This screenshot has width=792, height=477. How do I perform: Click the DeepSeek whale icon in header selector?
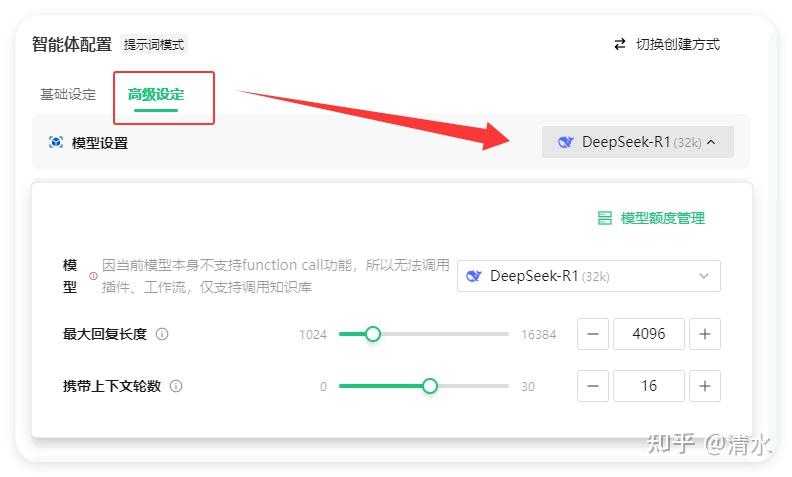coord(565,142)
